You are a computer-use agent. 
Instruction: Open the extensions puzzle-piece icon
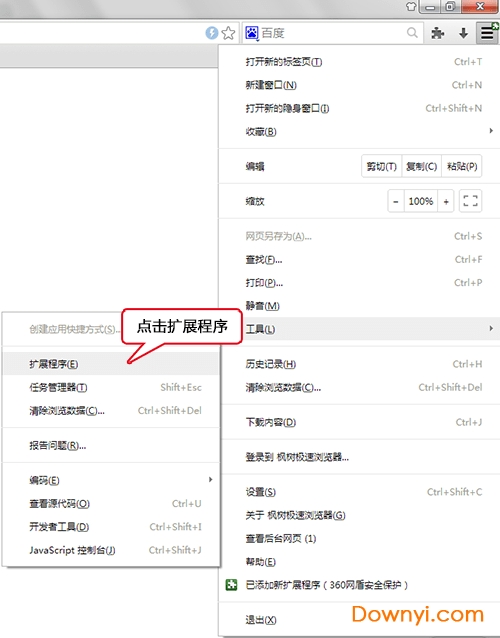437,33
